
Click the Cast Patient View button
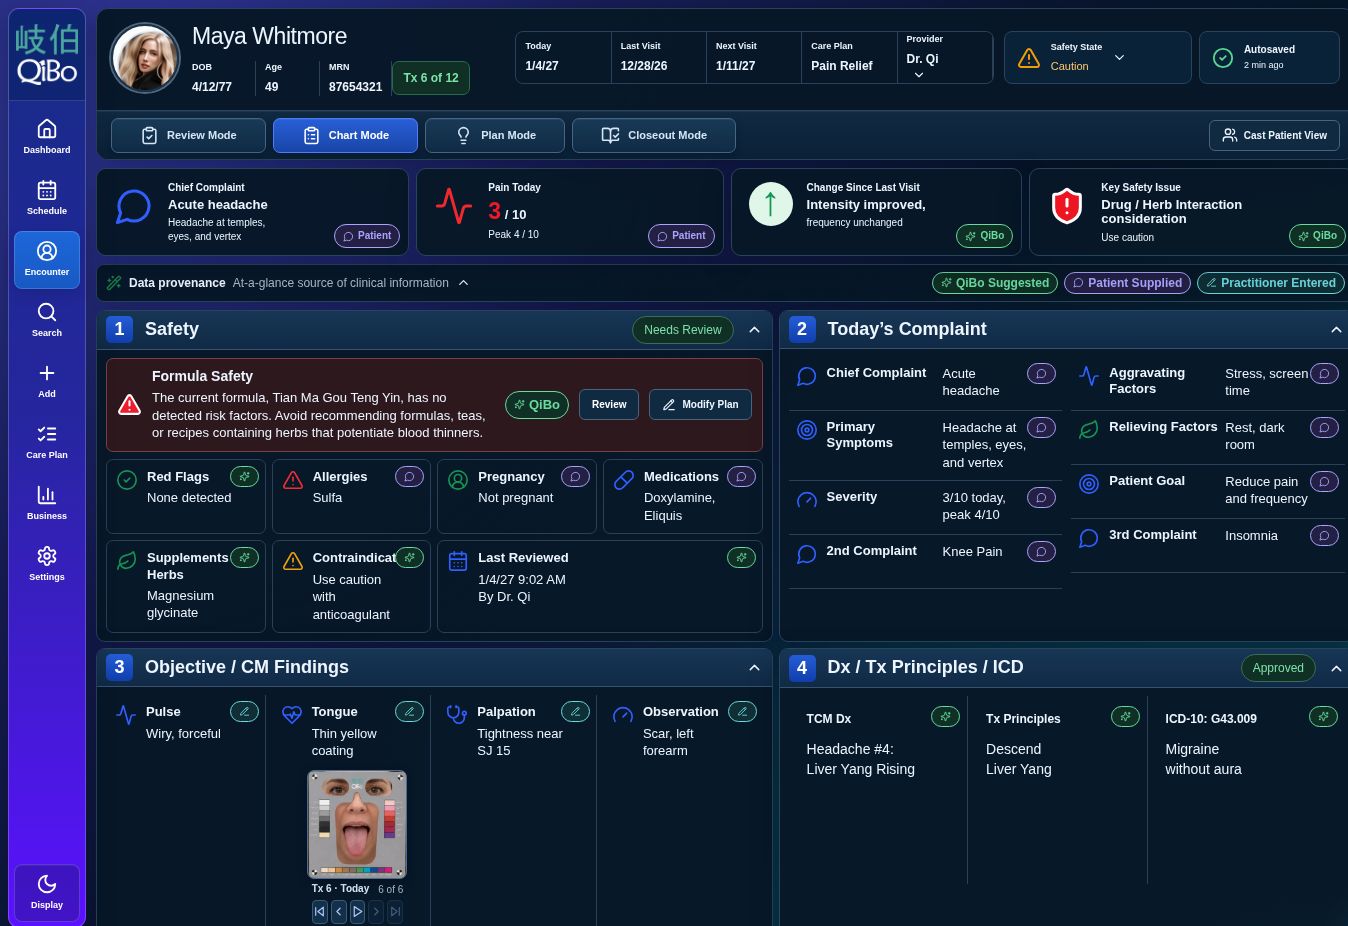[x=1274, y=135]
